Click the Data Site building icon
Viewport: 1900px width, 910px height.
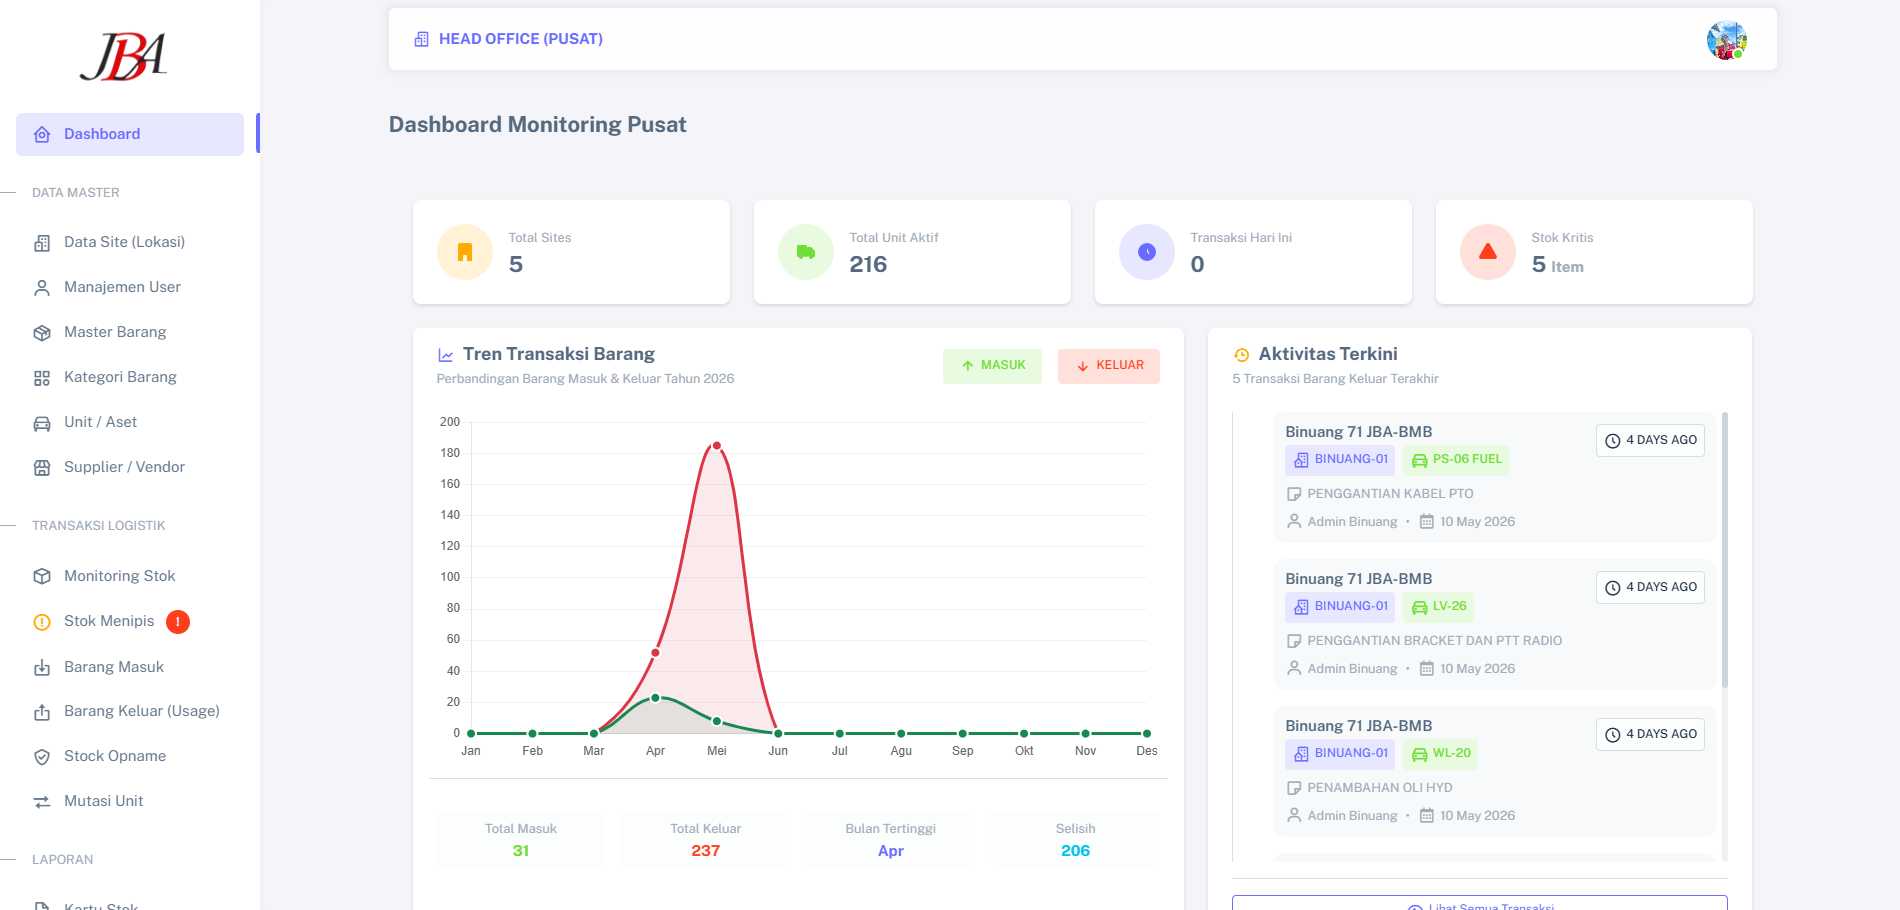coord(42,243)
